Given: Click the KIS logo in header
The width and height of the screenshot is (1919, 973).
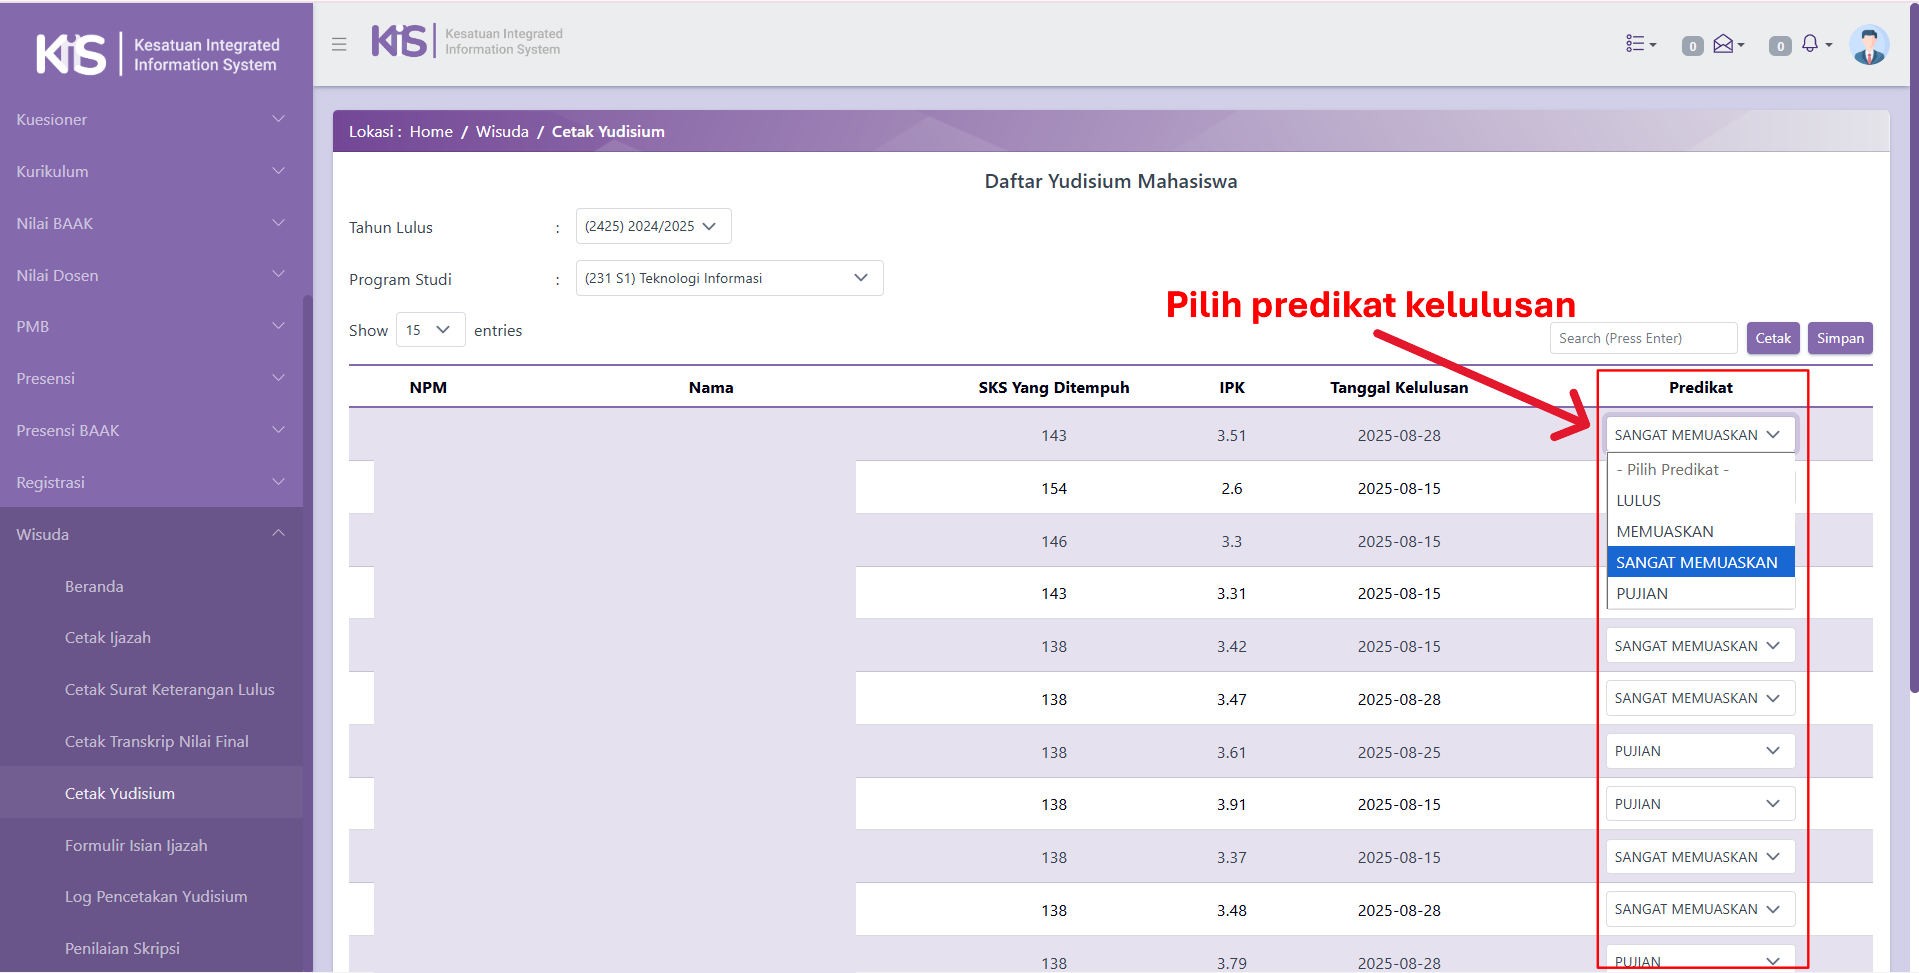Looking at the screenshot, I should (x=400, y=42).
